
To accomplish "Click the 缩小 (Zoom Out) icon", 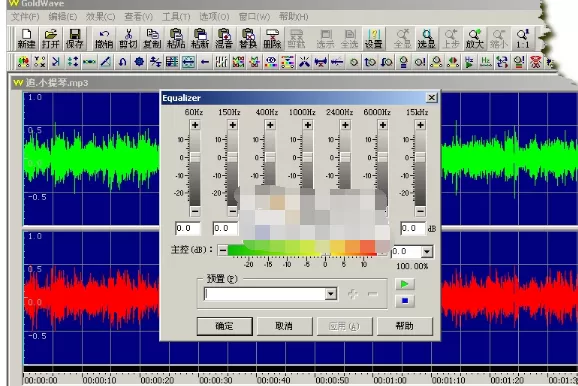I will click(498, 39).
